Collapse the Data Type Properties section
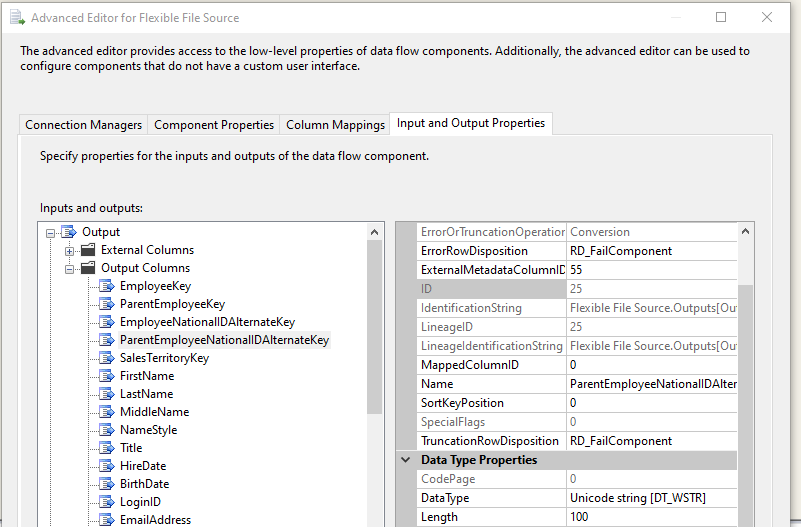Image resolution: width=801 pixels, height=527 pixels. [x=406, y=460]
